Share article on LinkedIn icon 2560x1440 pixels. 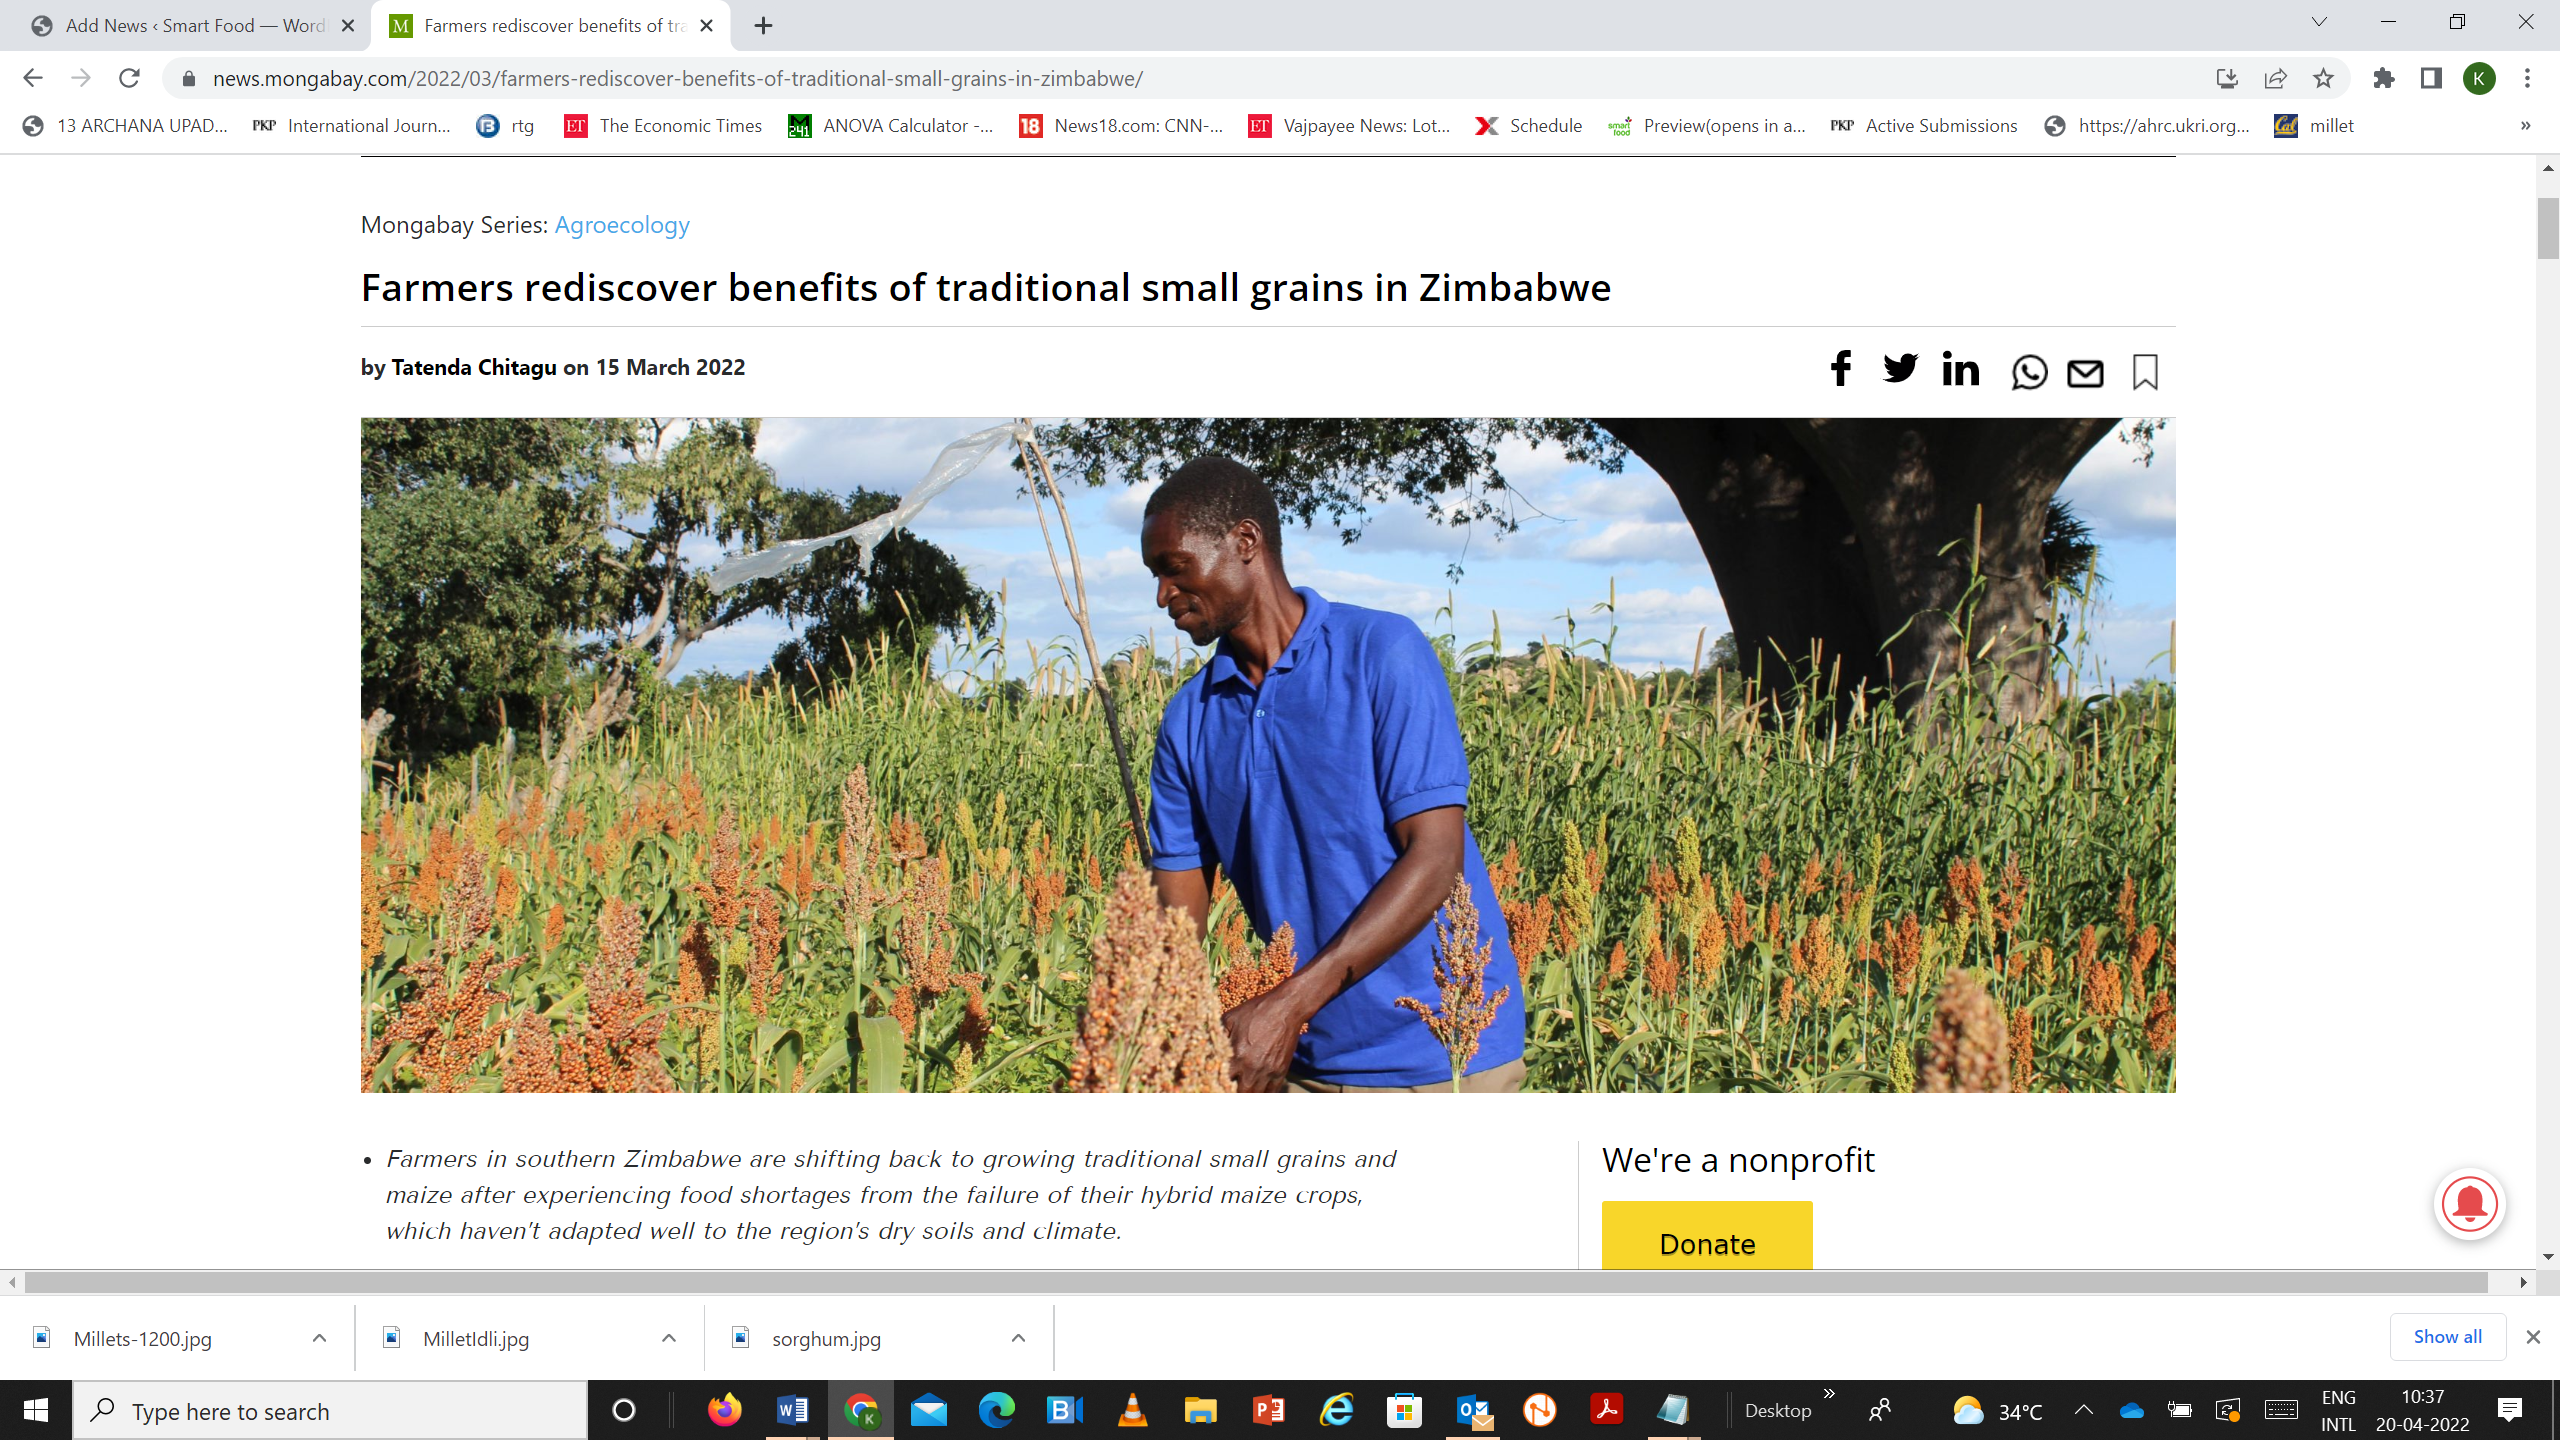[x=1960, y=369]
